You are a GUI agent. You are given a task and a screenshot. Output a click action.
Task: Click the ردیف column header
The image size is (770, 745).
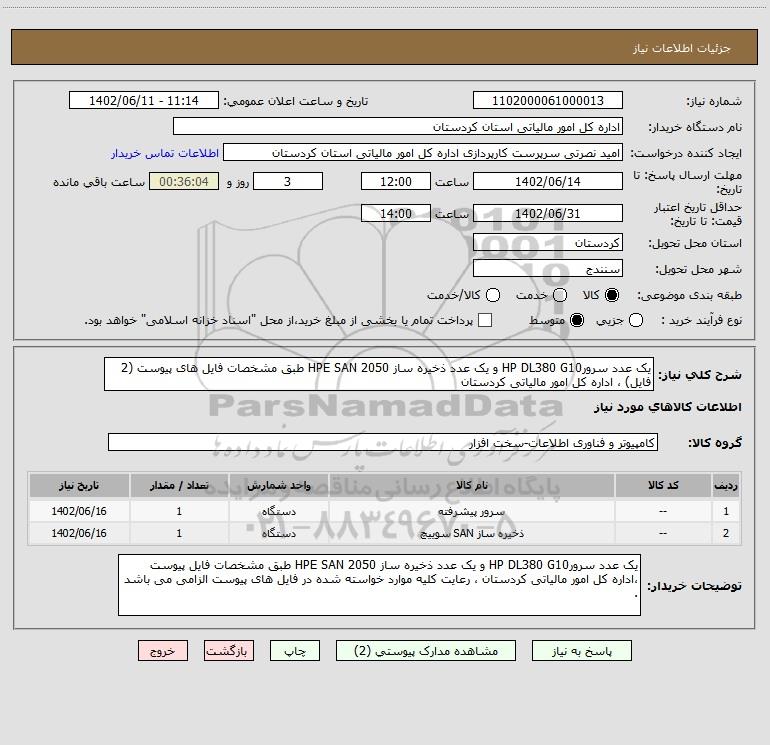click(726, 486)
